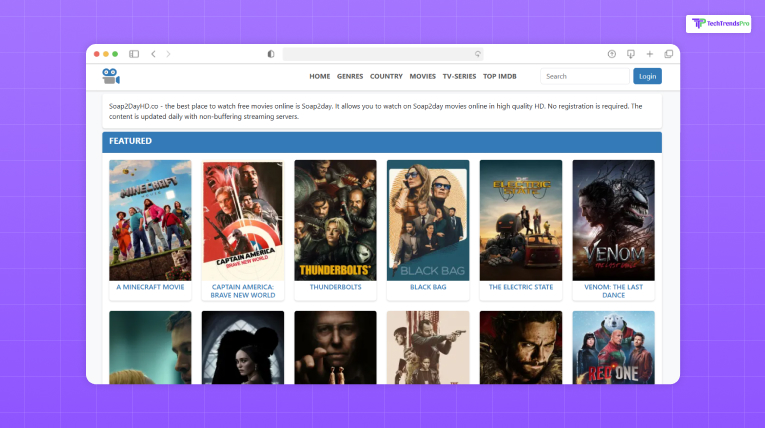Screen dimensions: 765x428
Task: Maximize the window with the green button
Action: point(115,54)
